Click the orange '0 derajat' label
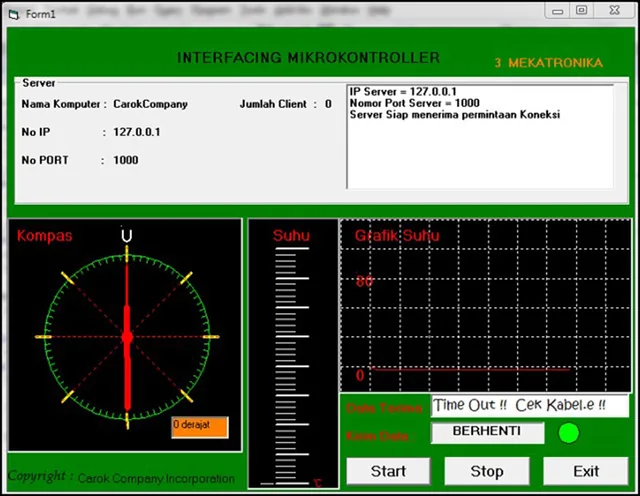 pos(200,427)
